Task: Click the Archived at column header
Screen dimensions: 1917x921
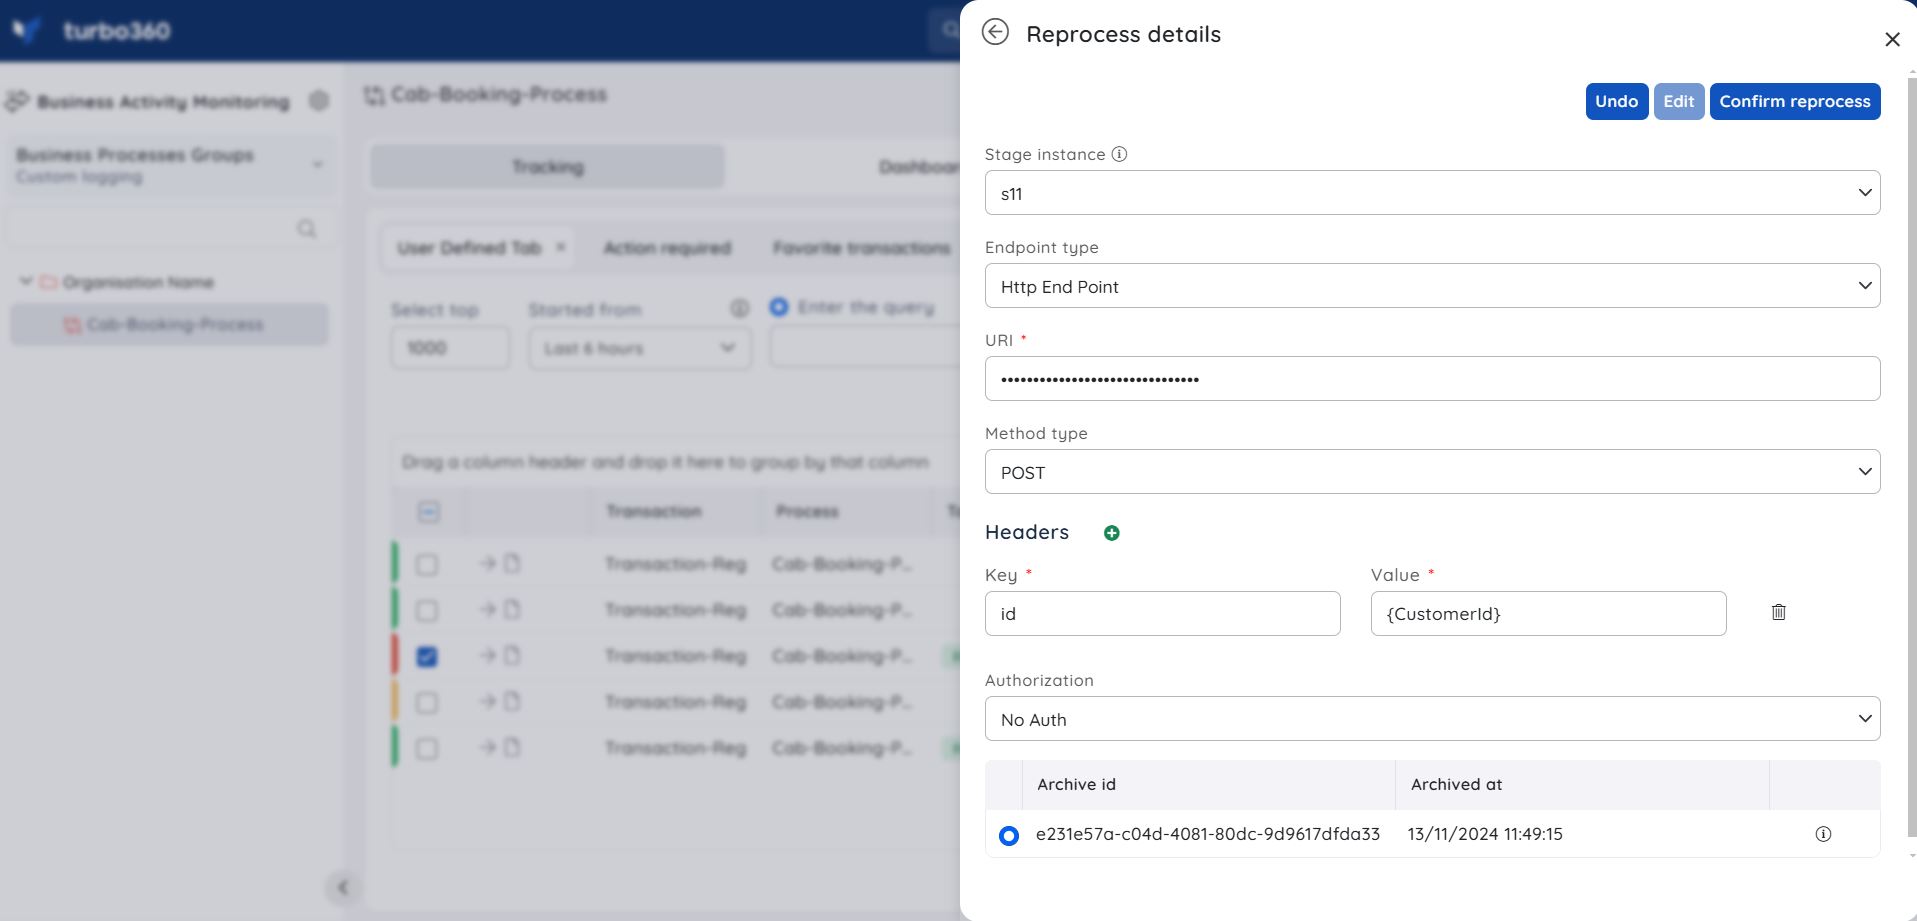Action: [x=1456, y=785]
